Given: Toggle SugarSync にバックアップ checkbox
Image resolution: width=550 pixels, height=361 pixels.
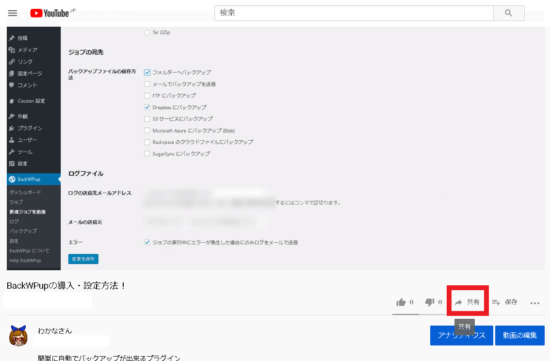Looking at the screenshot, I should [147, 154].
